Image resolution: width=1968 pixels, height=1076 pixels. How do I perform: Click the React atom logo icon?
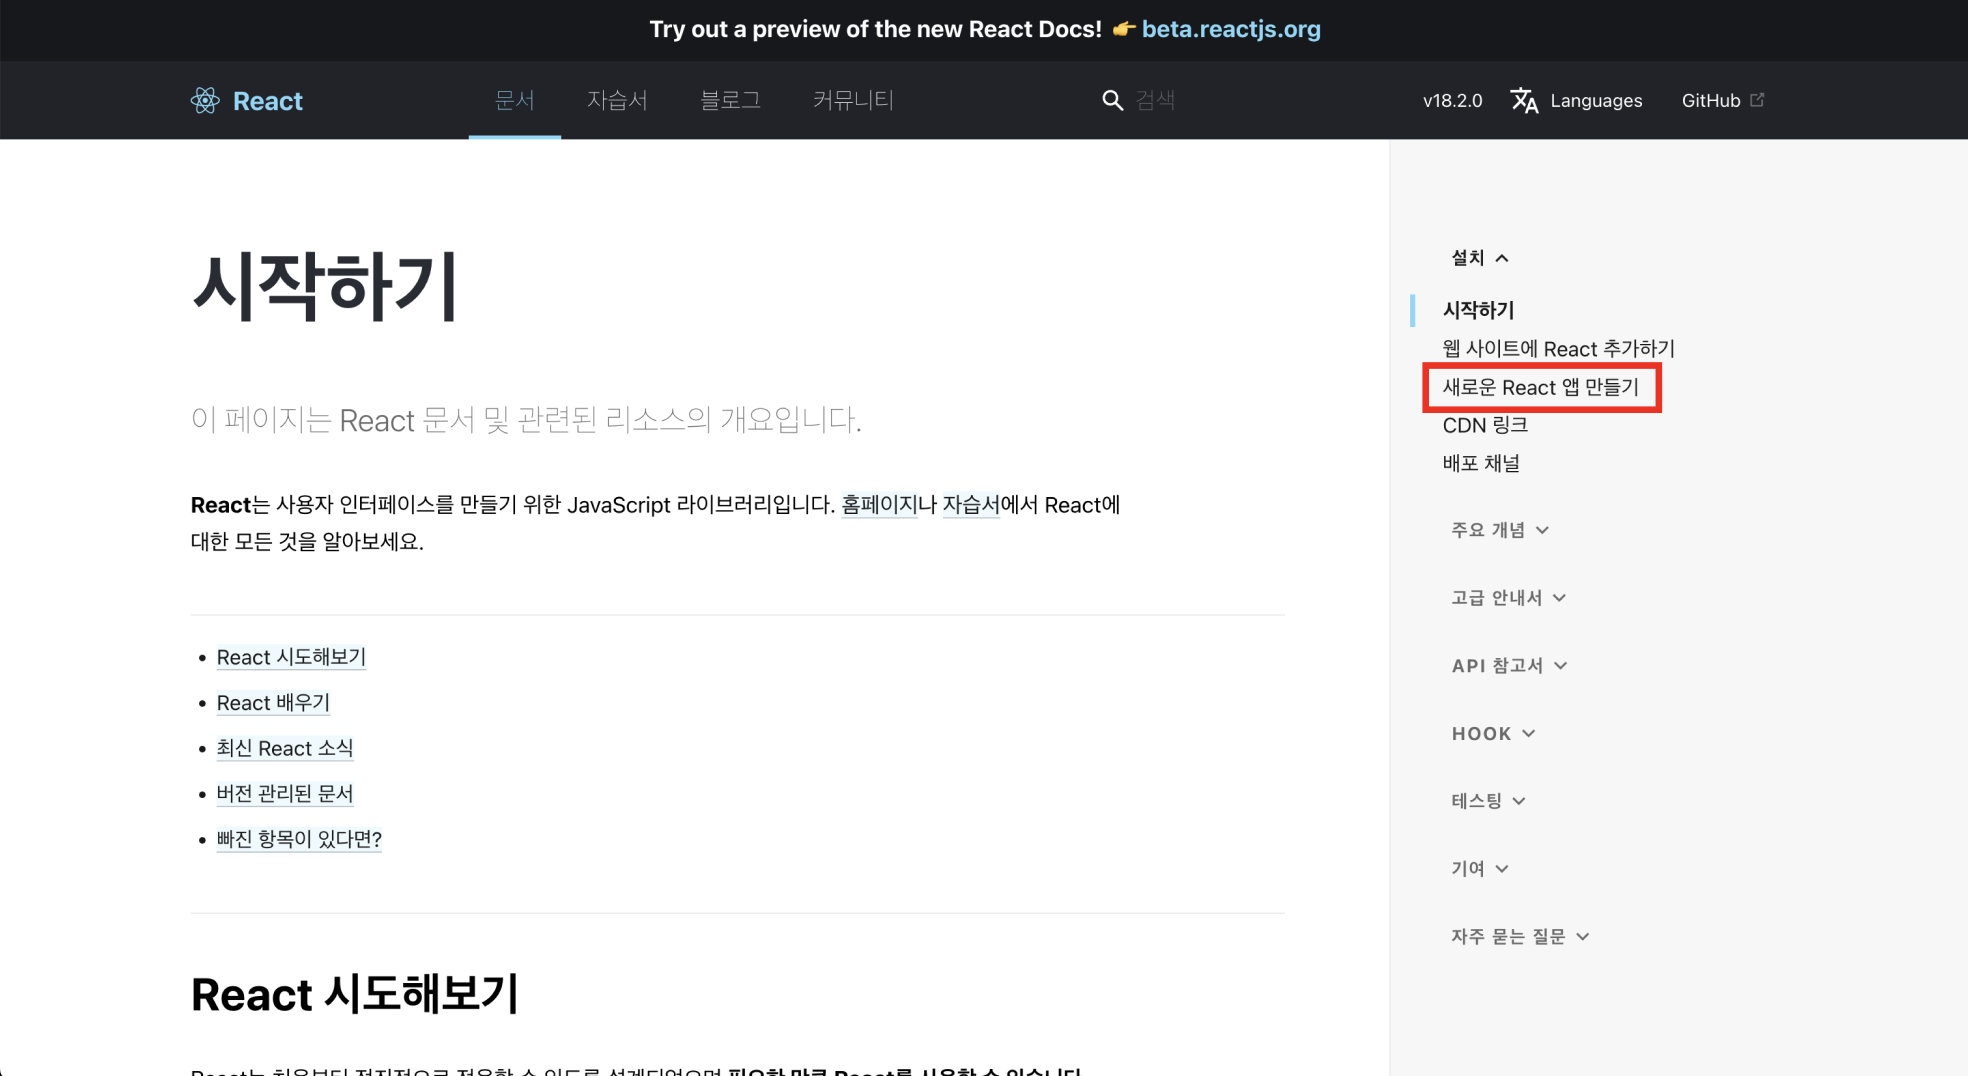(x=205, y=100)
